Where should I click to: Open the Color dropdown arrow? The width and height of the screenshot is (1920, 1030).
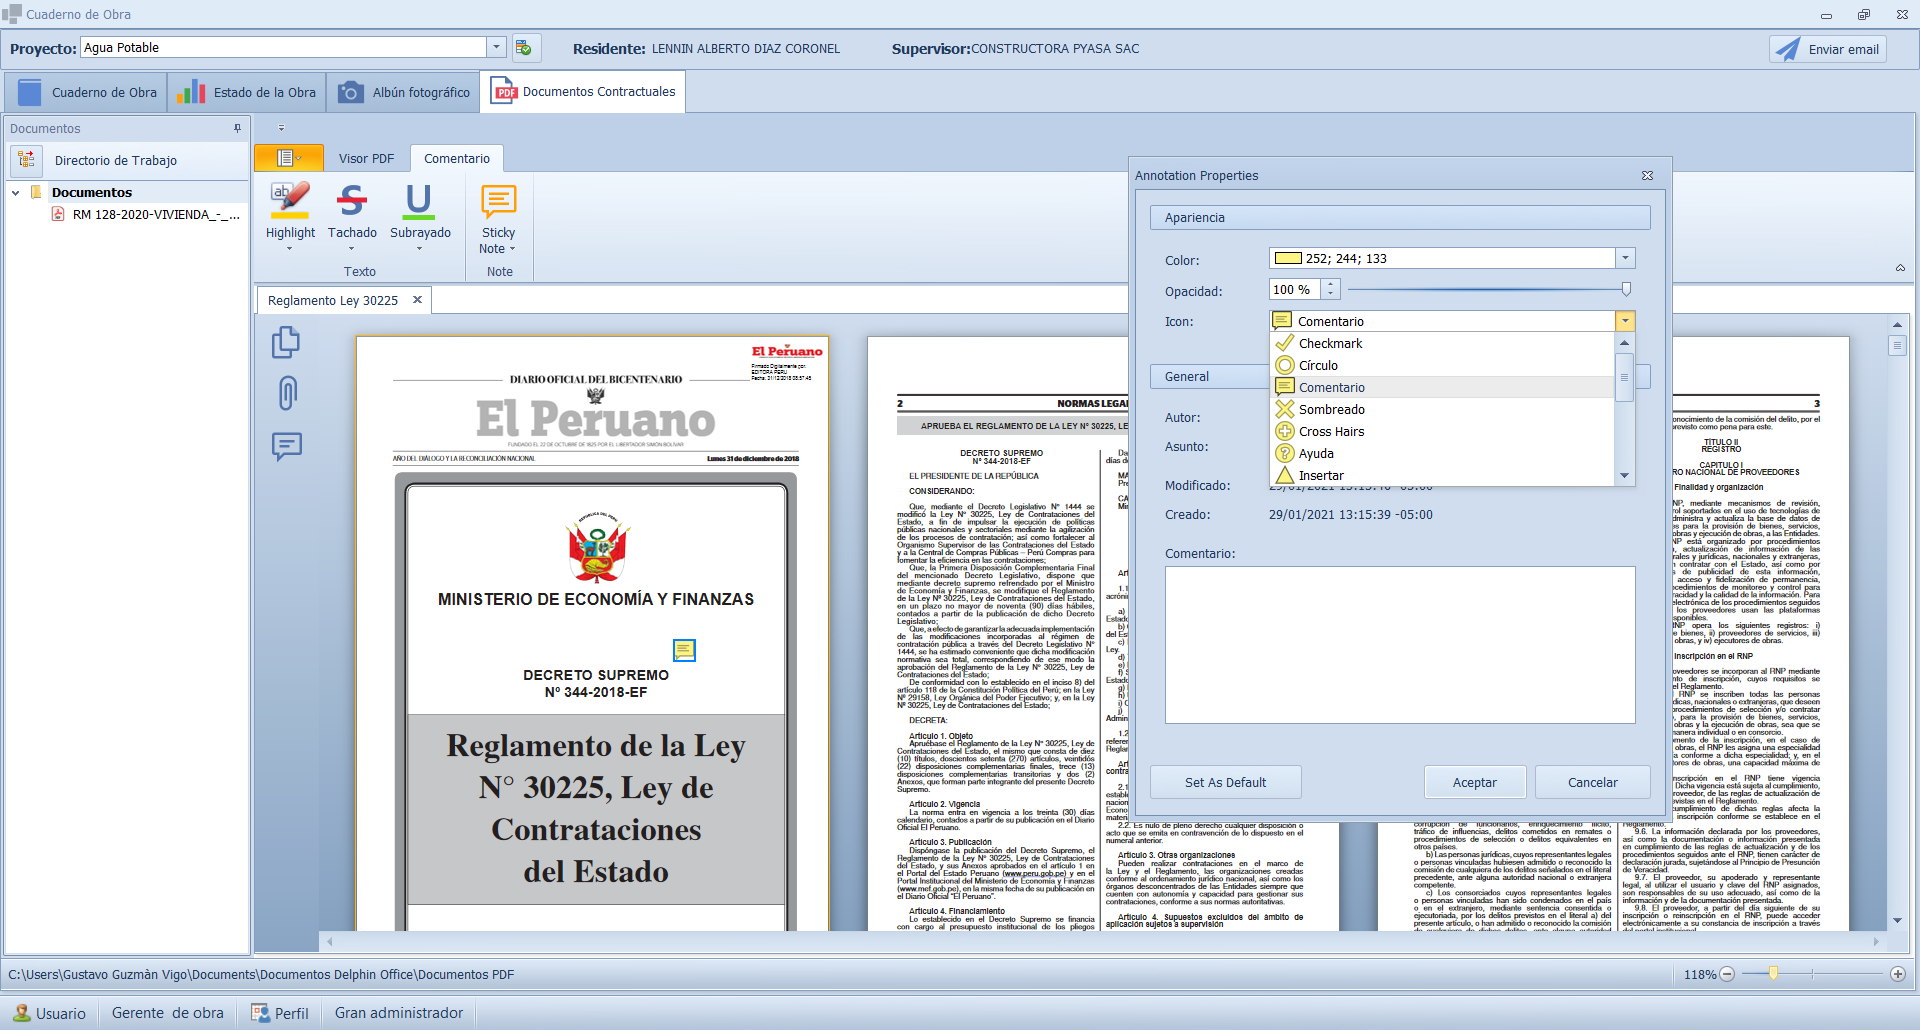click(1625, 258)
